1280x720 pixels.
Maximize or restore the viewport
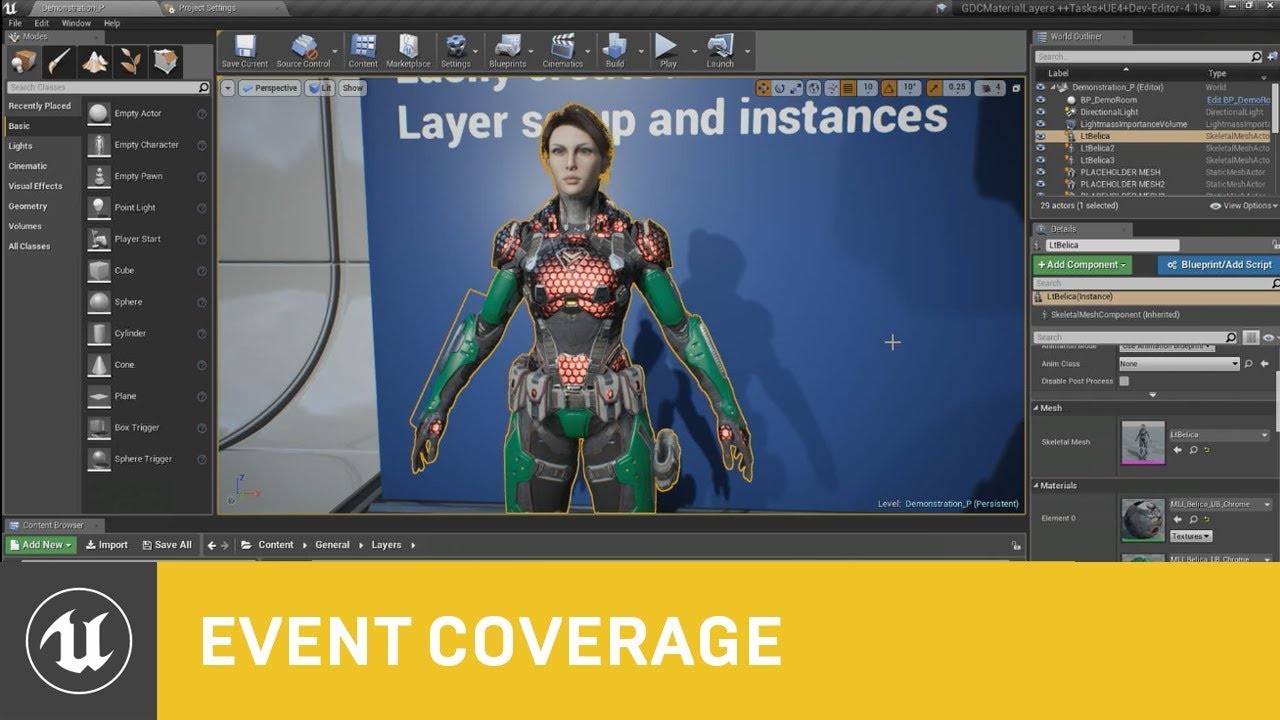pos(1016,88)
